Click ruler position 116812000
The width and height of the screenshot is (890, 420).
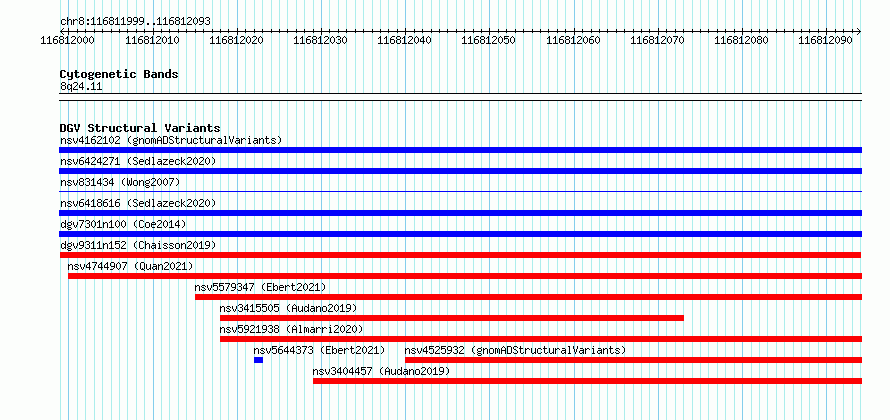click(x=68, y=40)
